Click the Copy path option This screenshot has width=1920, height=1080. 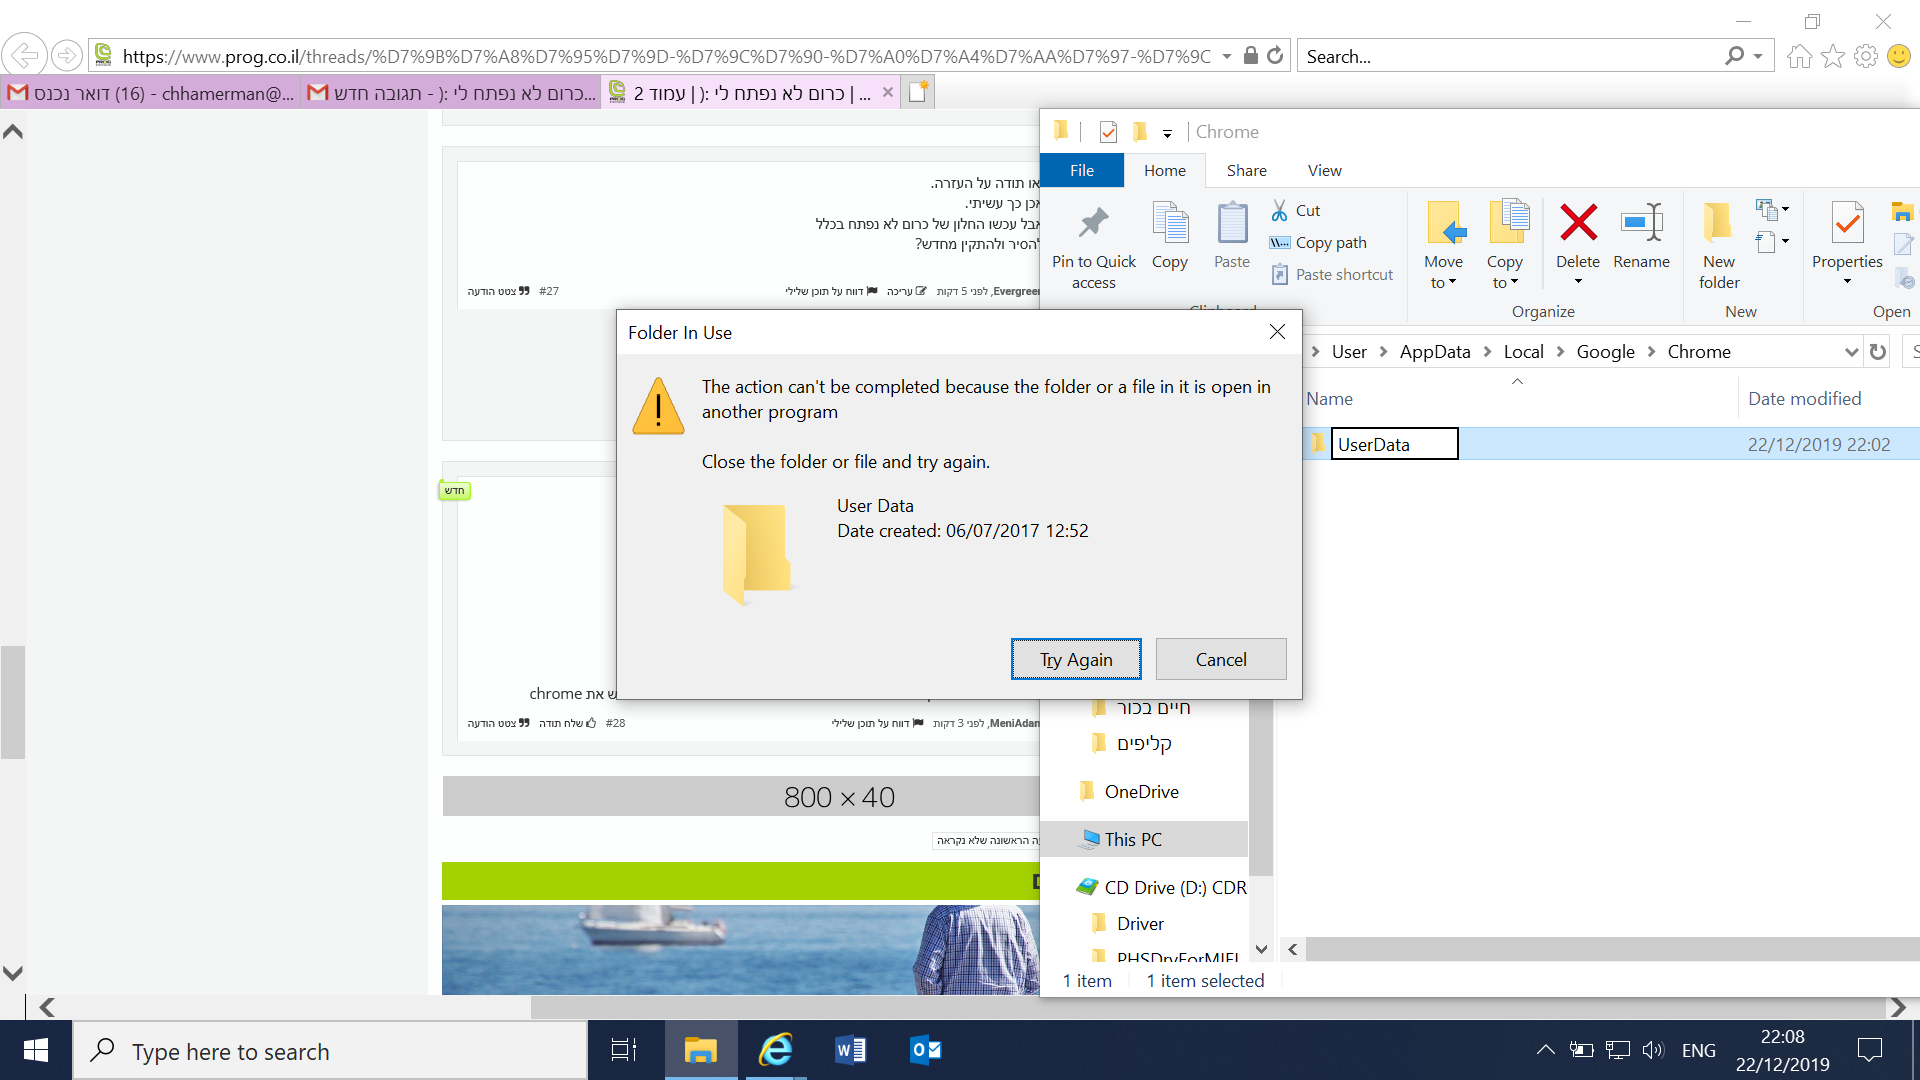pos(1330,243)
